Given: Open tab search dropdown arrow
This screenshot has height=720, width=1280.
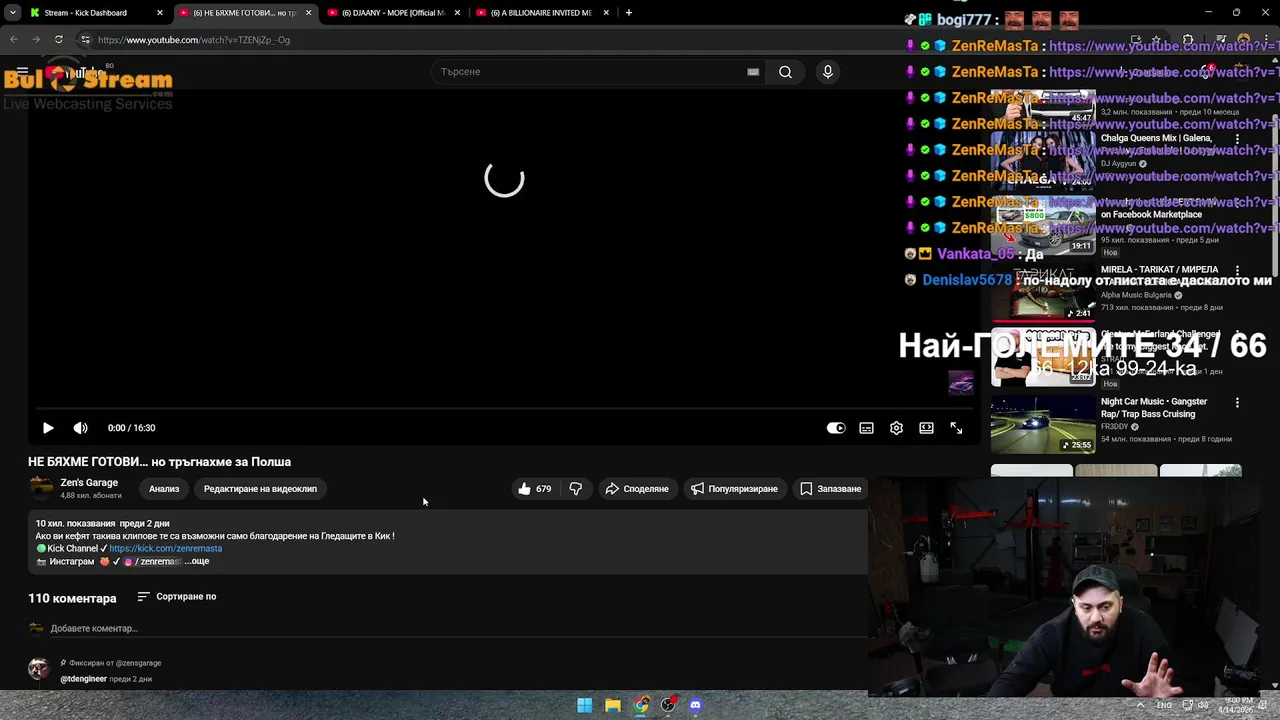Looking at the screenshot, I should pyautogui.click(x=12, y=13).
